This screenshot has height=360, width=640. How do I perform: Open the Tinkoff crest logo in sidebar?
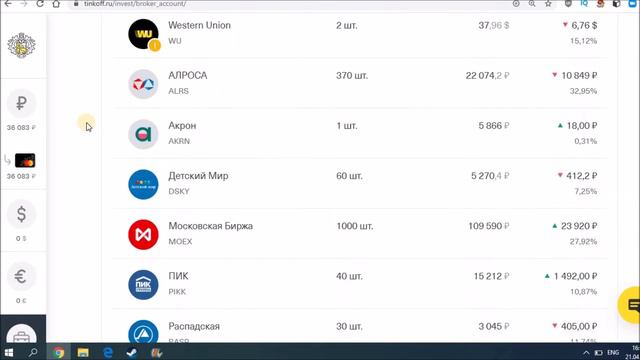point(22,45)
